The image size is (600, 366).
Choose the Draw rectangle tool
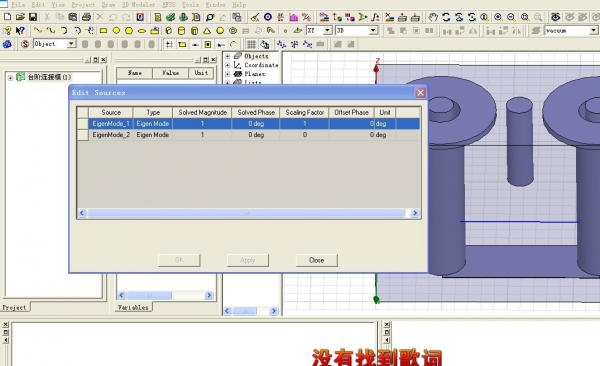tap(103, 31)
